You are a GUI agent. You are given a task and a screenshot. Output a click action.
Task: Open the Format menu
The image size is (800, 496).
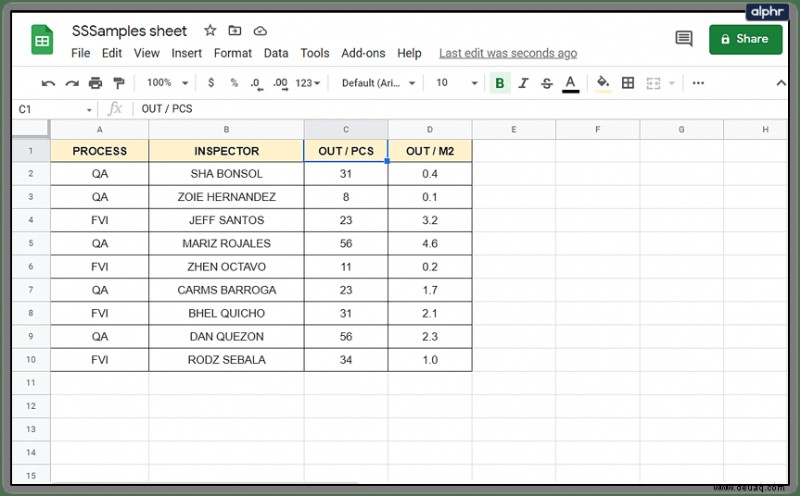pos(233,53)
